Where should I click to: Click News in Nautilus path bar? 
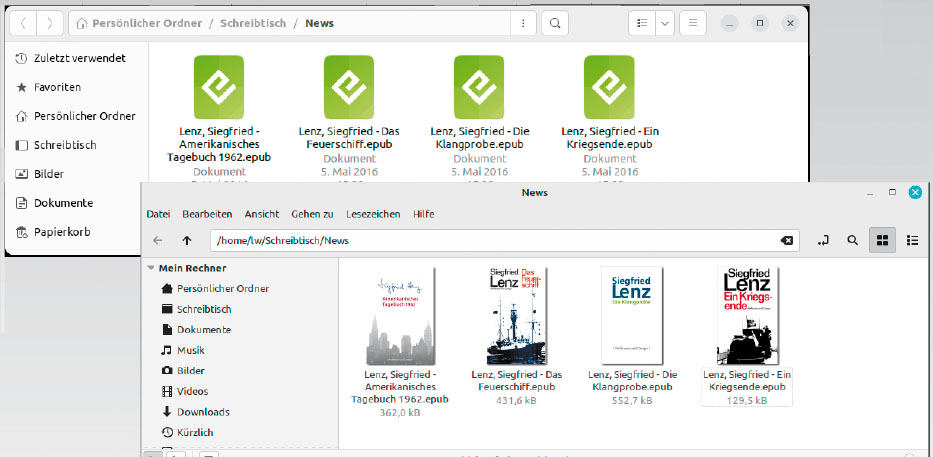[x=320, y=23]
